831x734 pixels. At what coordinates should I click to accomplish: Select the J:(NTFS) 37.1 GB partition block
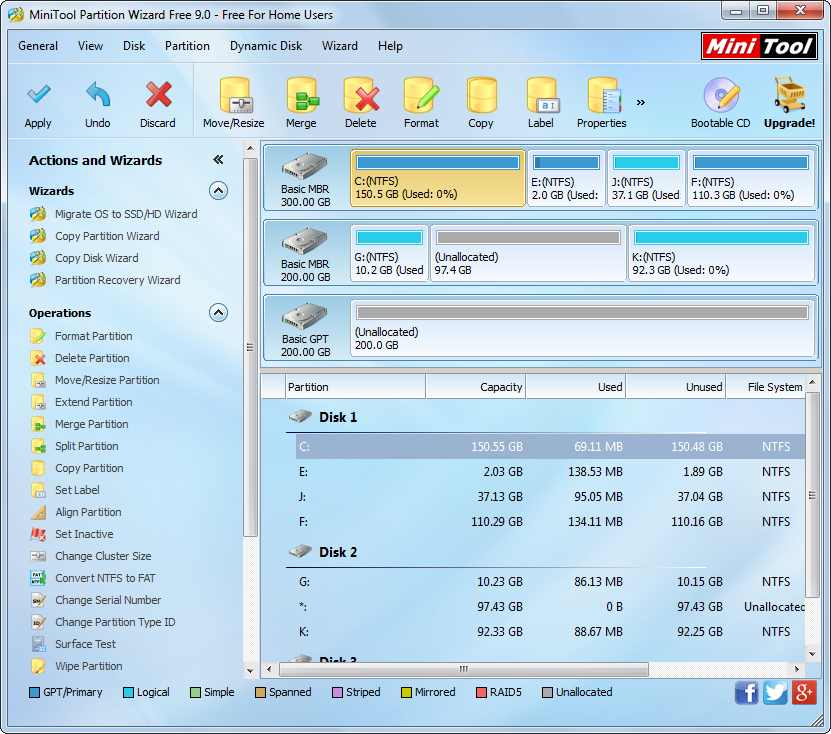point(646,178)
